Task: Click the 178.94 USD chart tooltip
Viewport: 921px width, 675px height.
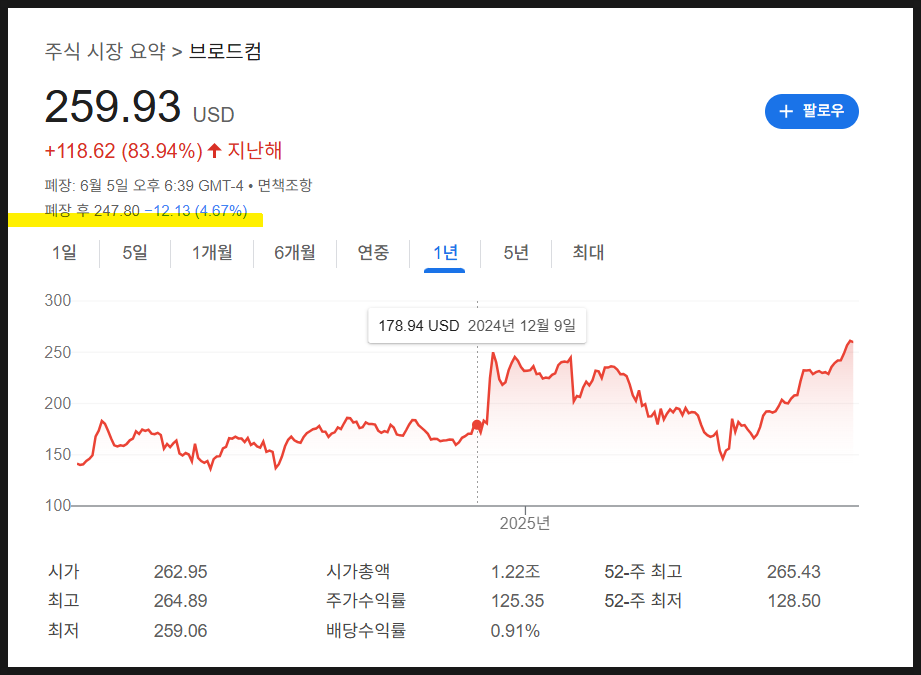Action: 477,325
